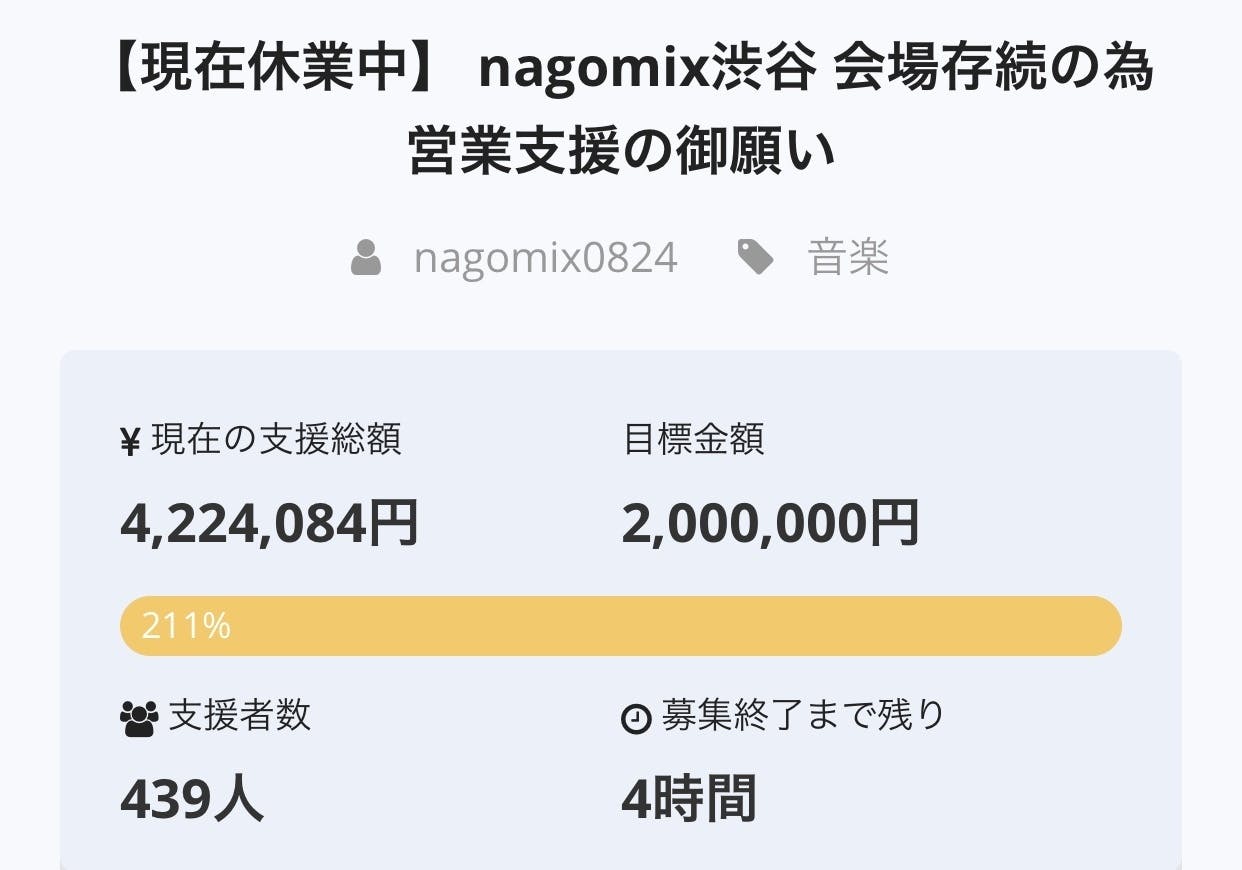Click the 支援者数 label

pyautogui.click(x=240, y=716)
